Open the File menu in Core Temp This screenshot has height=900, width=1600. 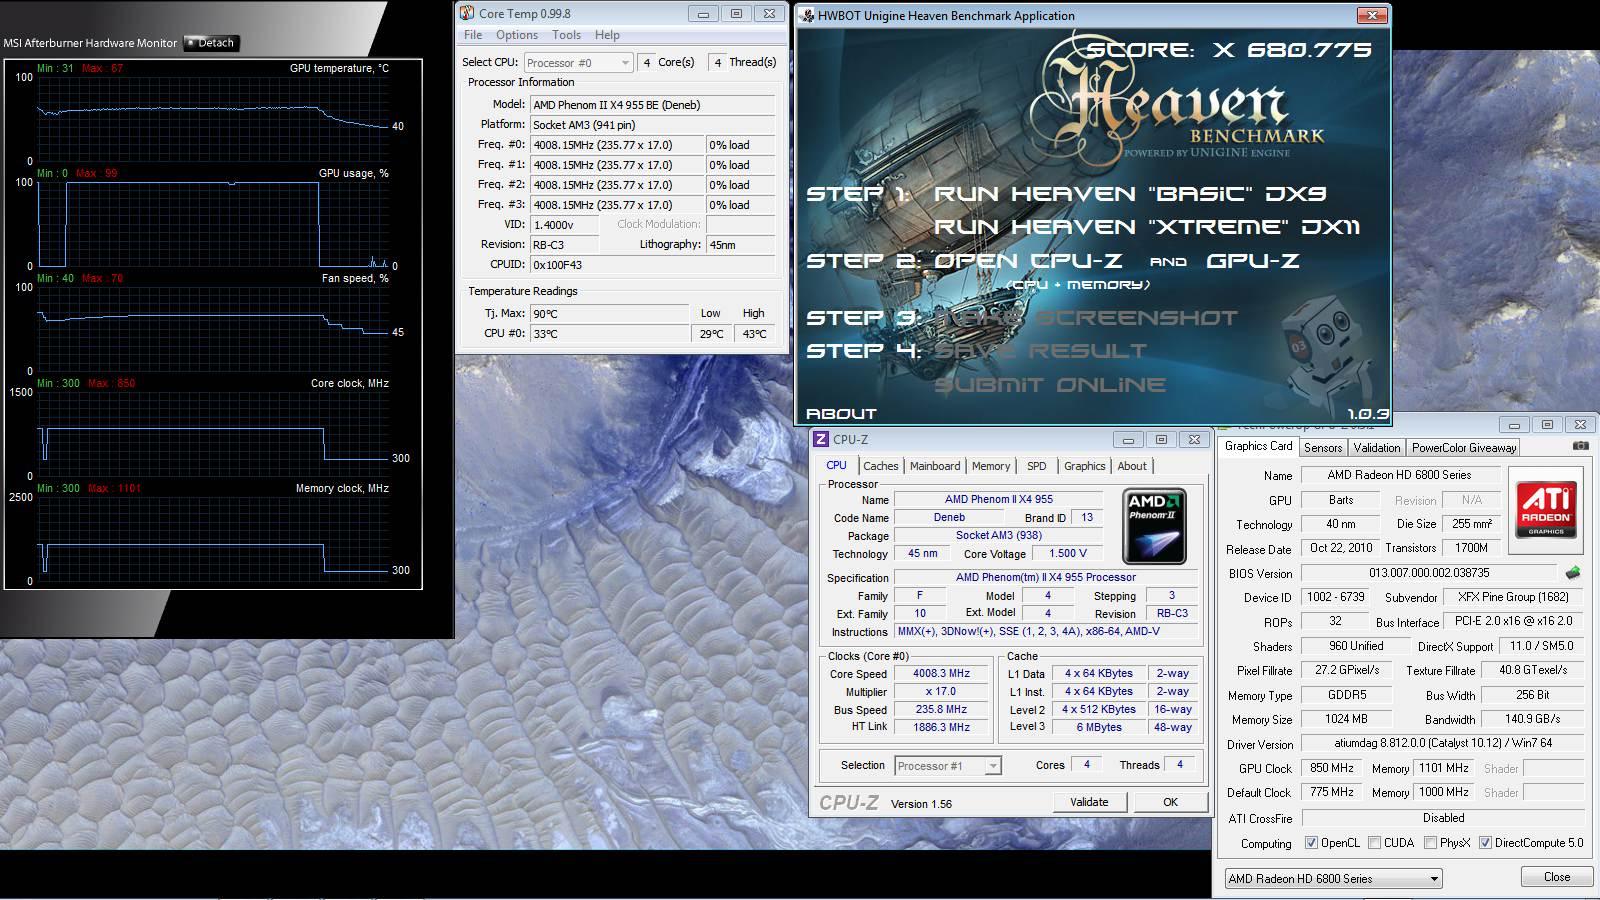(473, 35)
